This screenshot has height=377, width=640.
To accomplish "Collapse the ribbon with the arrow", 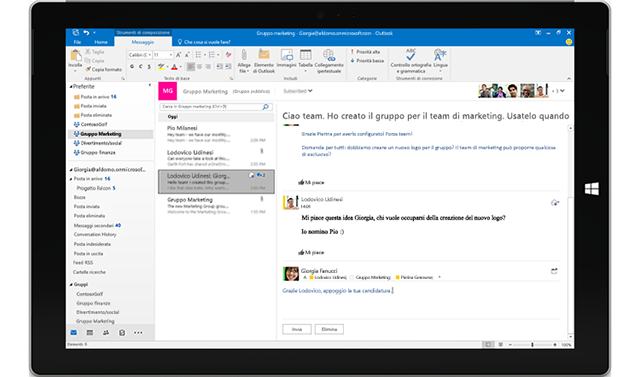I will coord(569,78).
